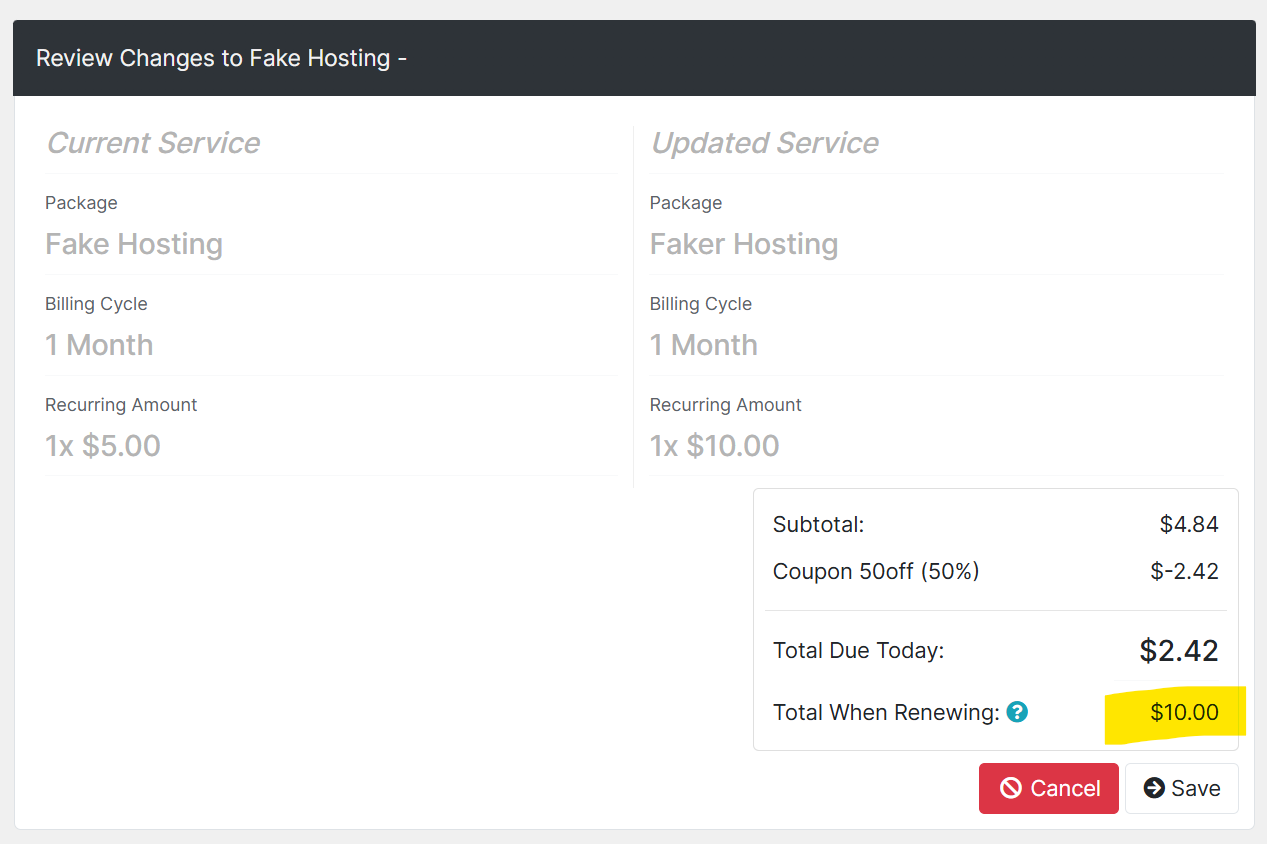Screen dimensions: 1267x844
Task: Click the updated recurring amount '1x $10.00'
Action: [x=714, y=446]
